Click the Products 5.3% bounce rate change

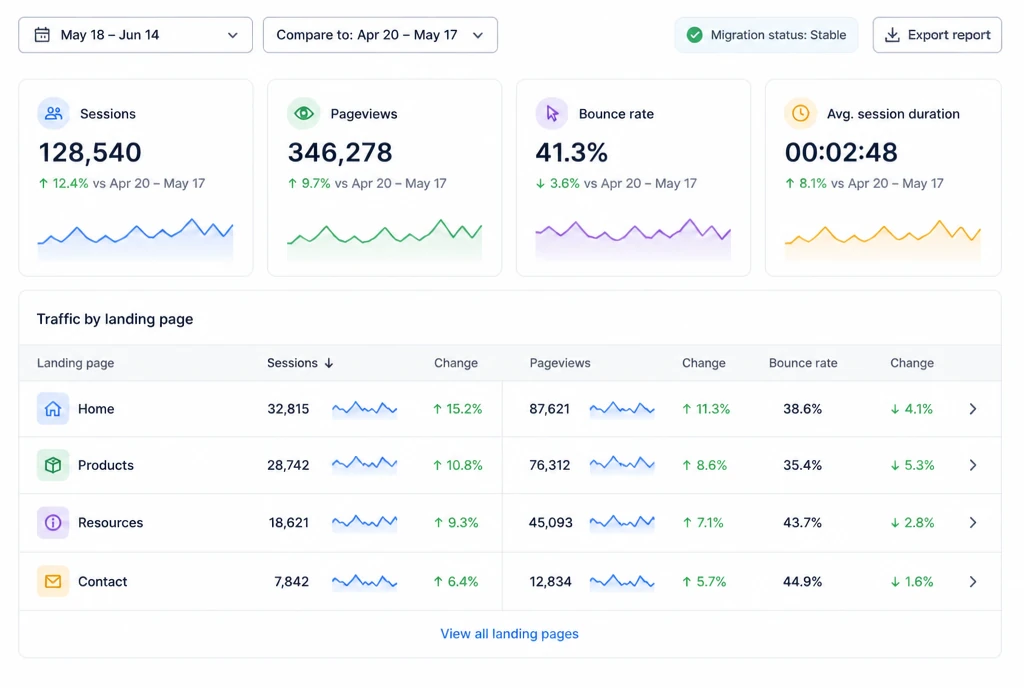pos(912,465)
